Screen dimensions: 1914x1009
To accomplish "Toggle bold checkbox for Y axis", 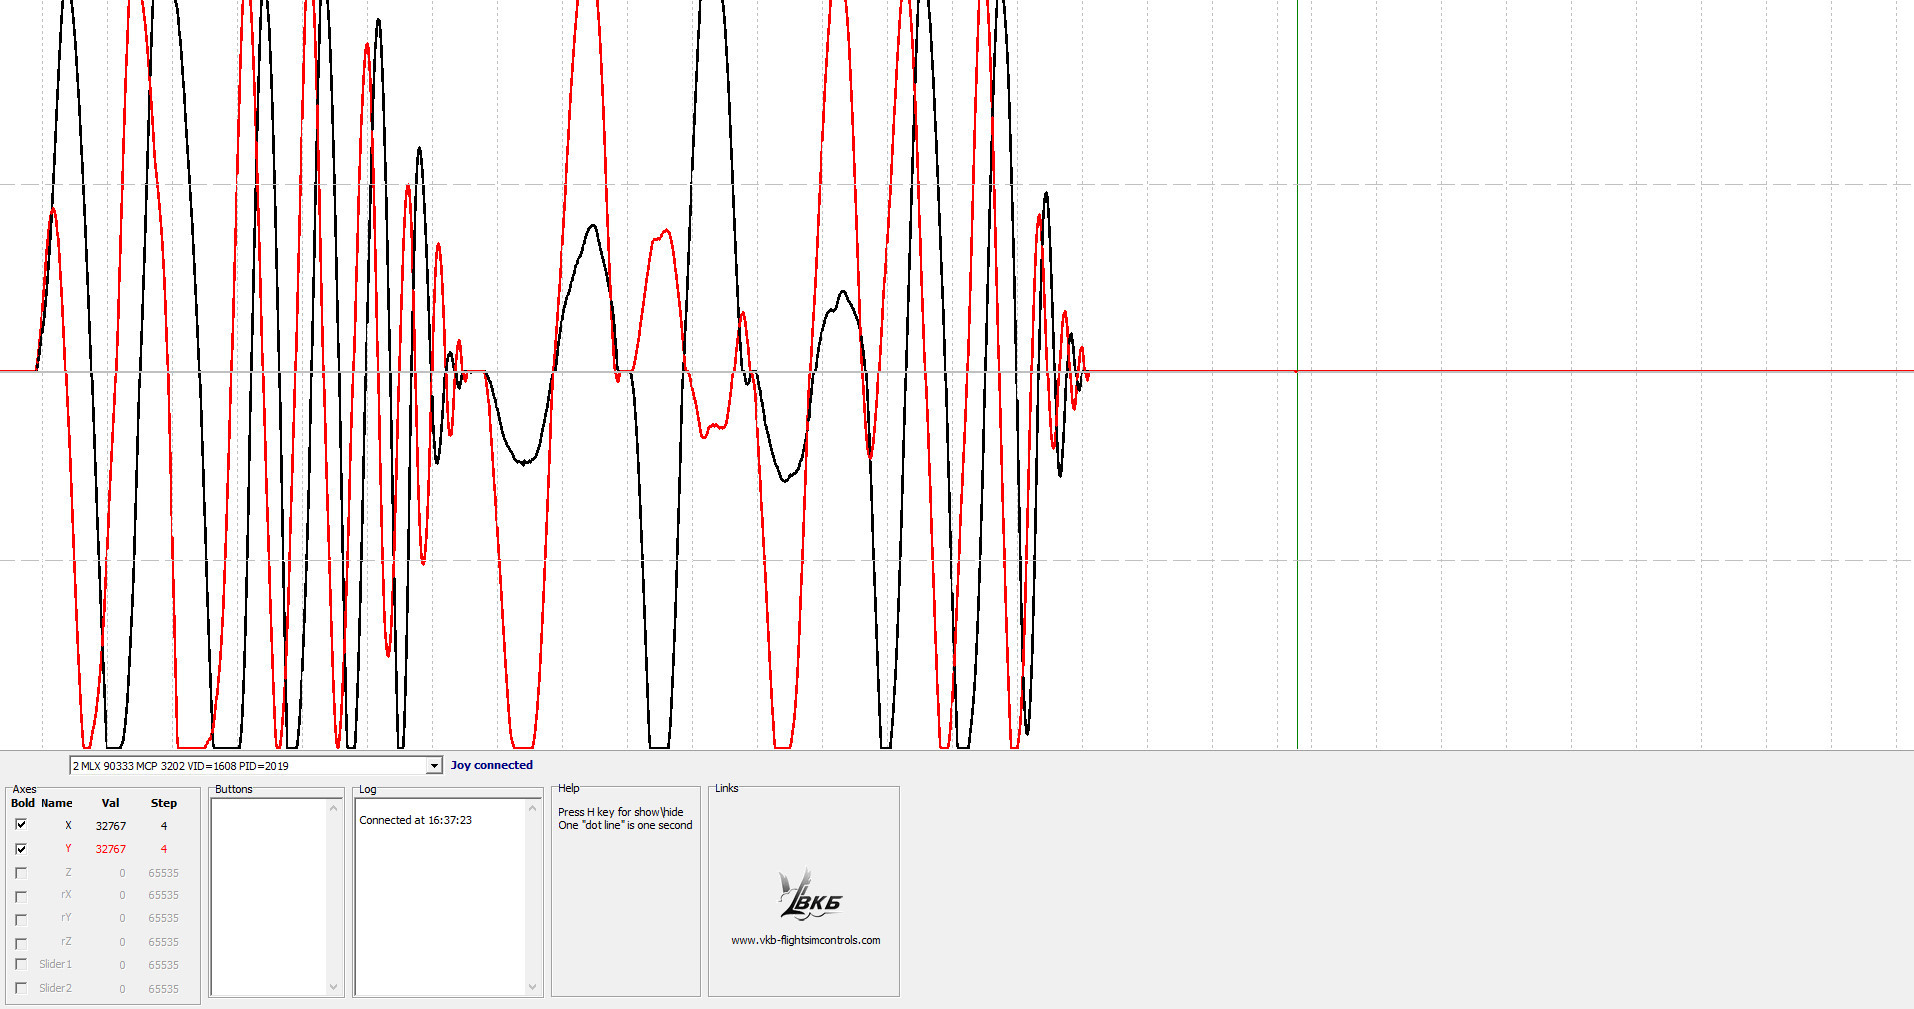I will click(x=21, y=849).
